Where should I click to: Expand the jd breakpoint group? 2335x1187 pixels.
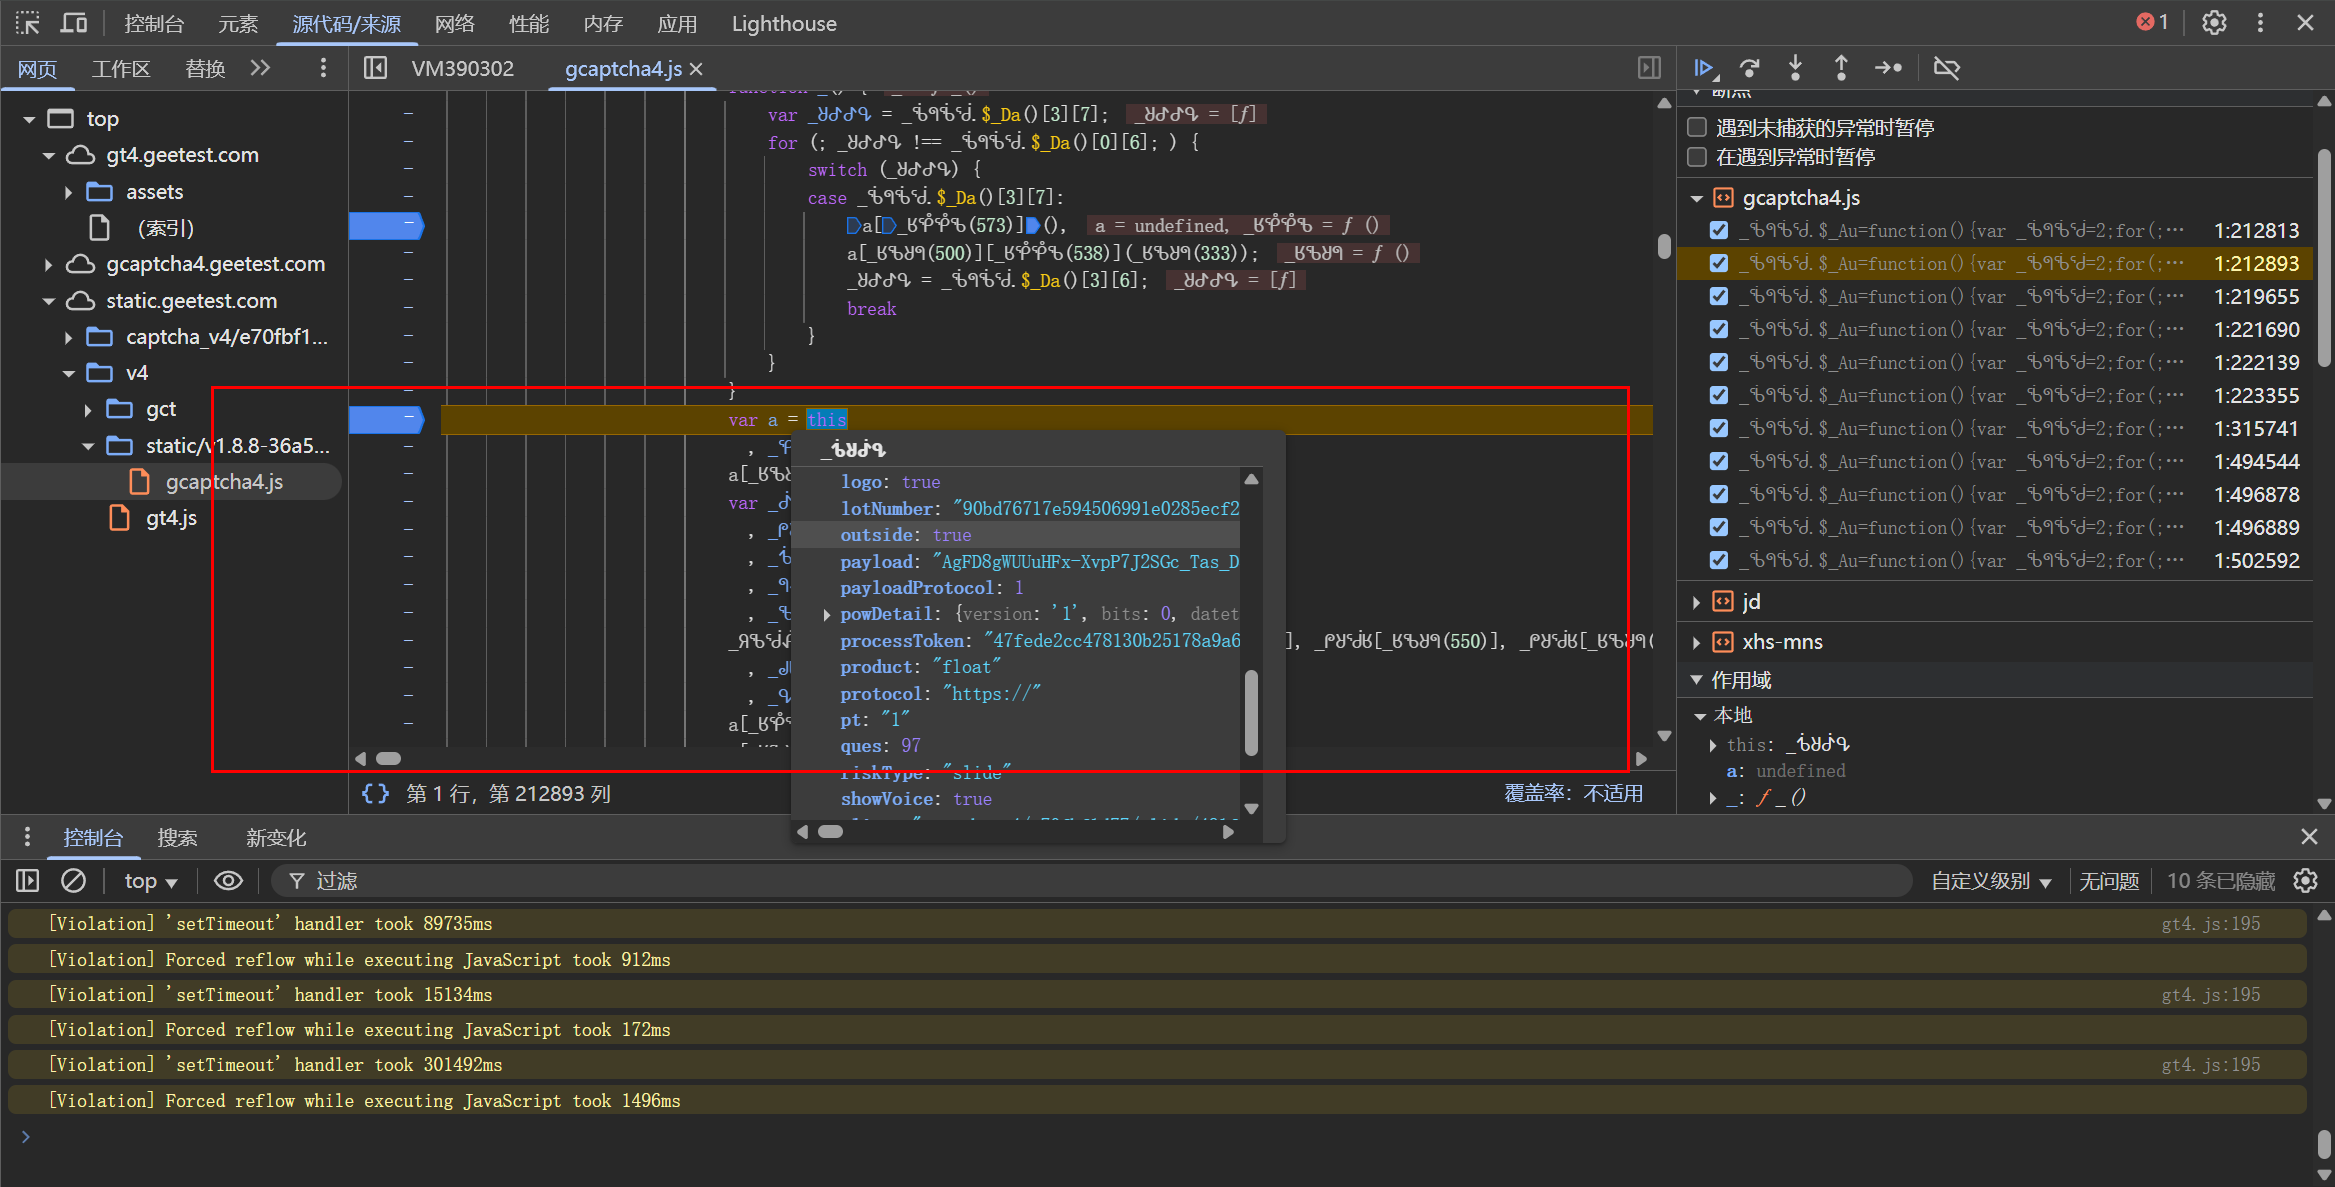pos(1696,602)
